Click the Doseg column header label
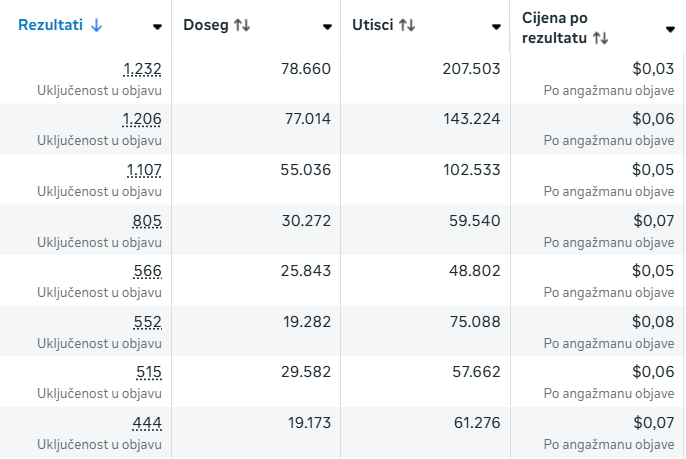The width and height of the screenshot is (686, 459). point(205,26)
